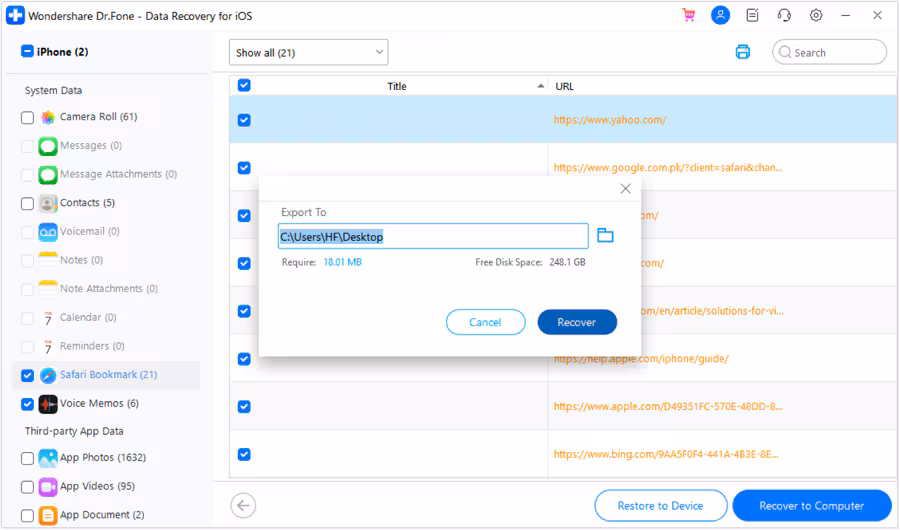
Task: Open the www.bing.com bookmark URL
Action: (x=666, y=454)
